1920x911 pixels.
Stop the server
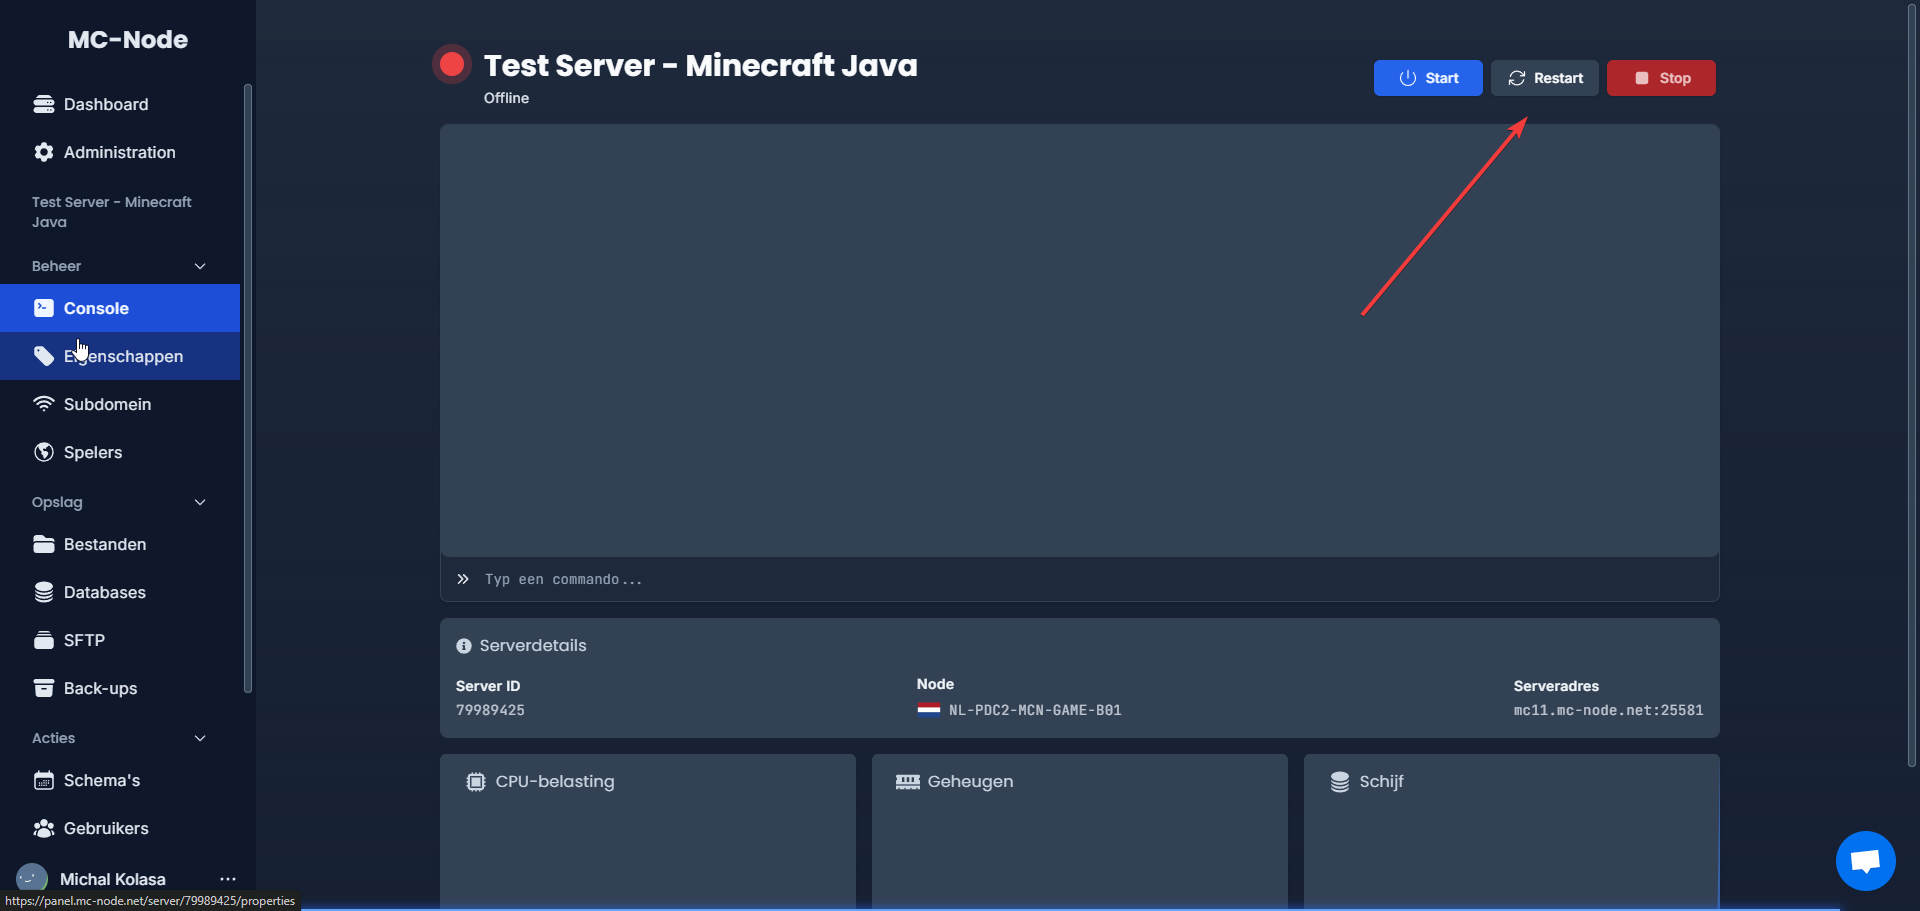(1661, 78)
